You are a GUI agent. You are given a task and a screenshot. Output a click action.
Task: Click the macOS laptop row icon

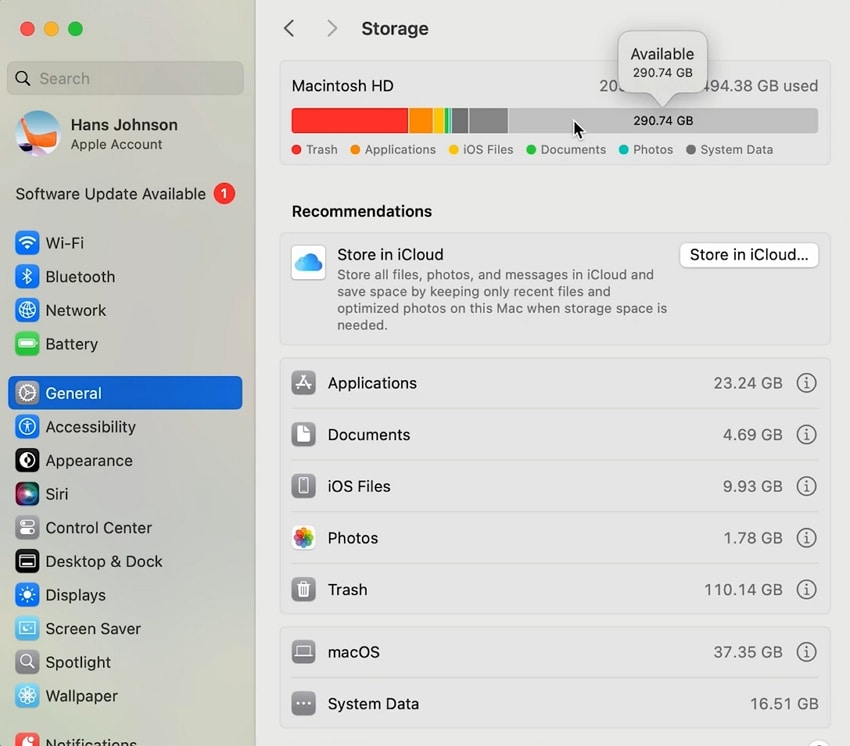click(x=304, y=652)
